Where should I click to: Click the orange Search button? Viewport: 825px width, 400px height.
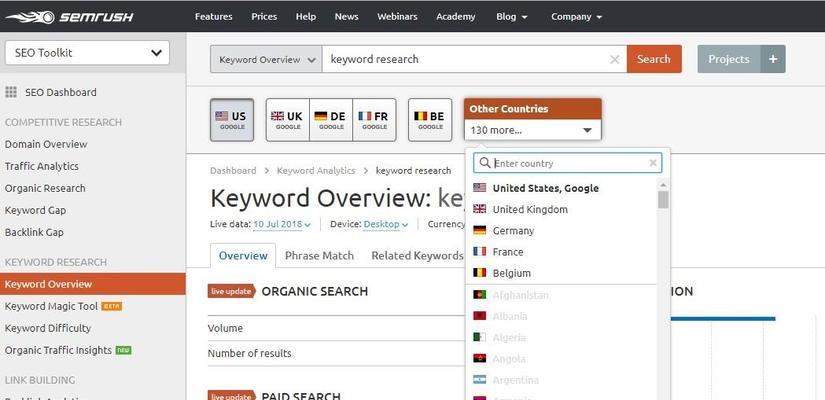654,59
